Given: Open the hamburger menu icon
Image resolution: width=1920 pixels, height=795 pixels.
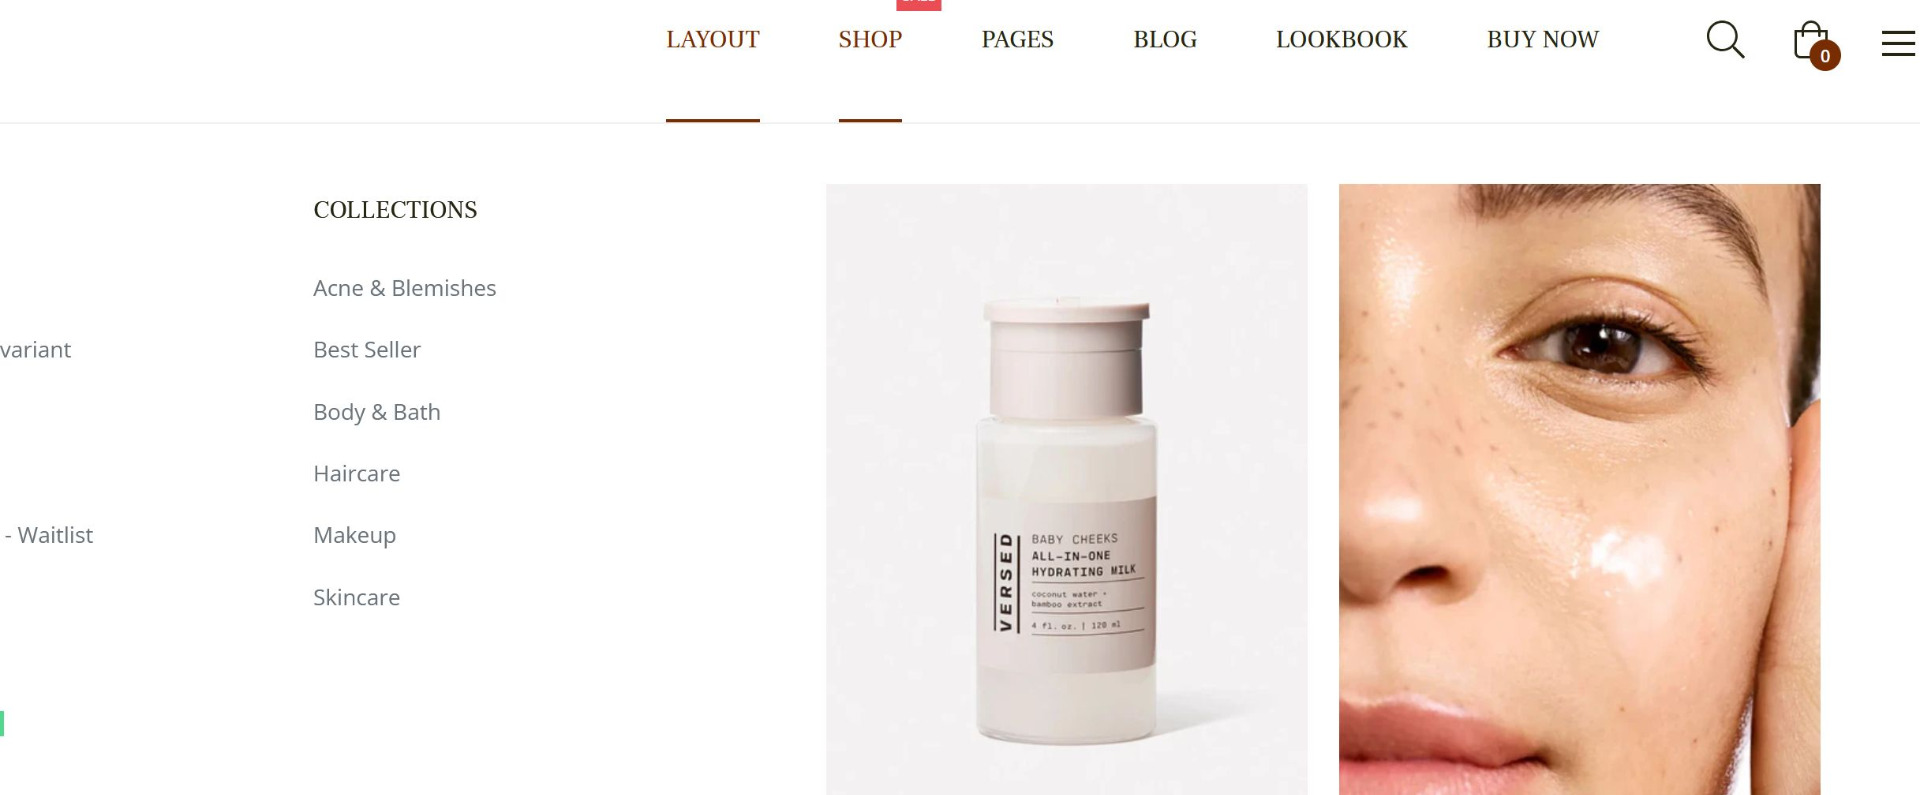Looking at the screenshot, I should 1898,43.
